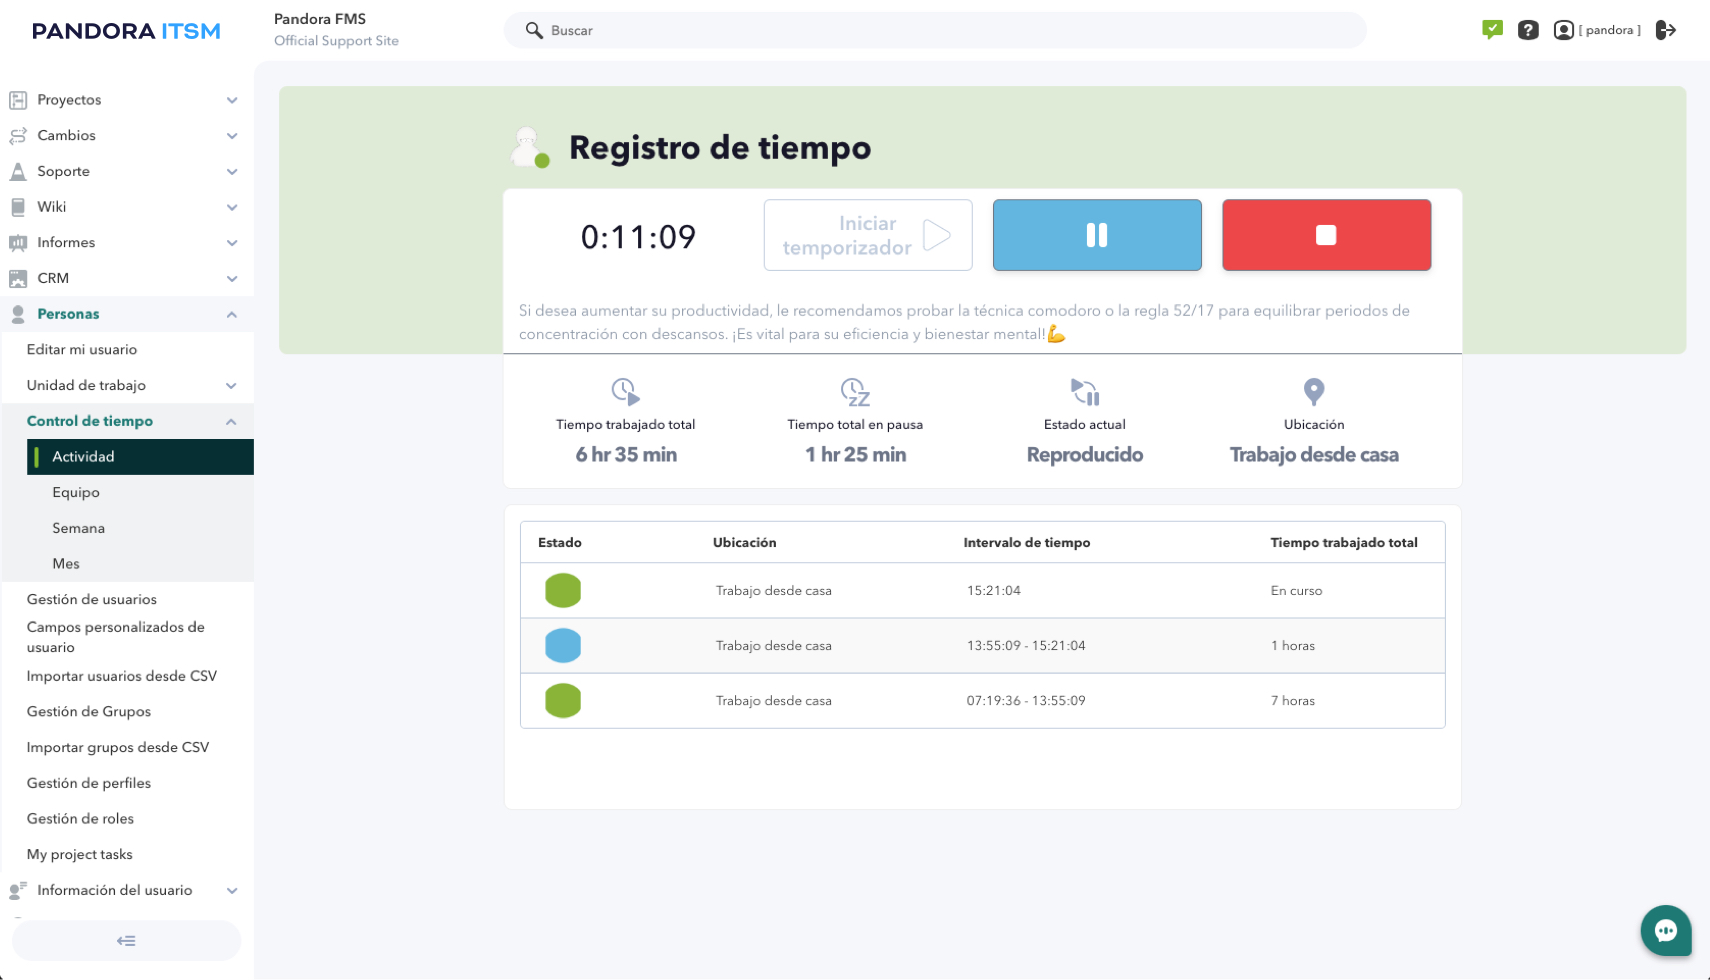Click the 13:55:09 - 15:21:04 interval cell

pos(1026,646)
